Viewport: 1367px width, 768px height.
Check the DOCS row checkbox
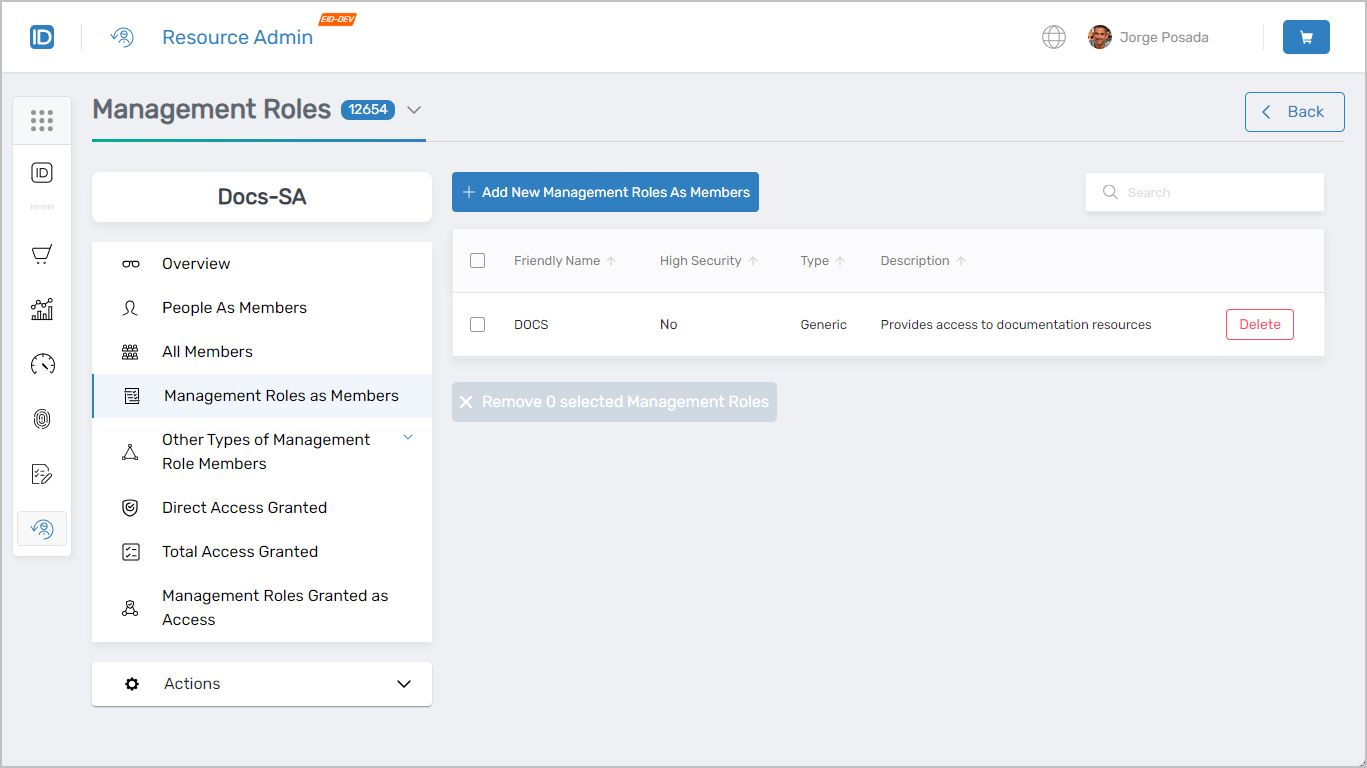[477, 324]
